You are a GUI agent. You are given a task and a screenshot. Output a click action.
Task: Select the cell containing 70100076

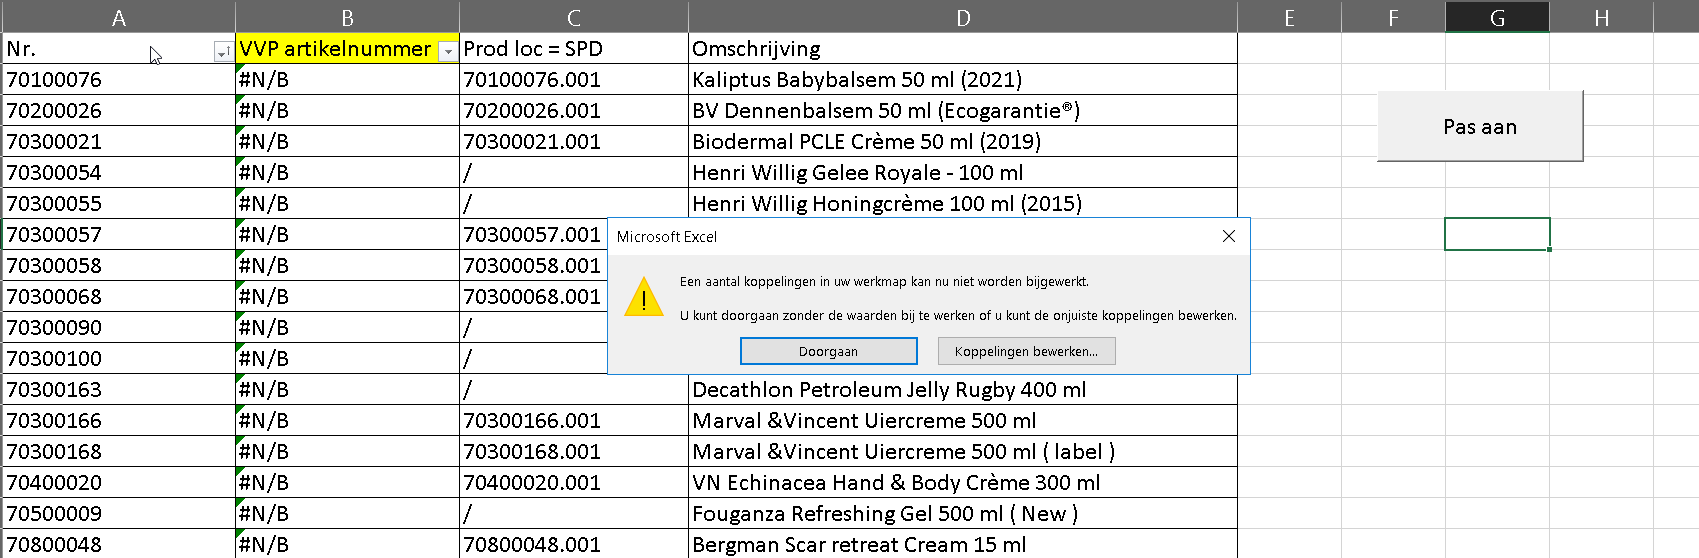119,79
